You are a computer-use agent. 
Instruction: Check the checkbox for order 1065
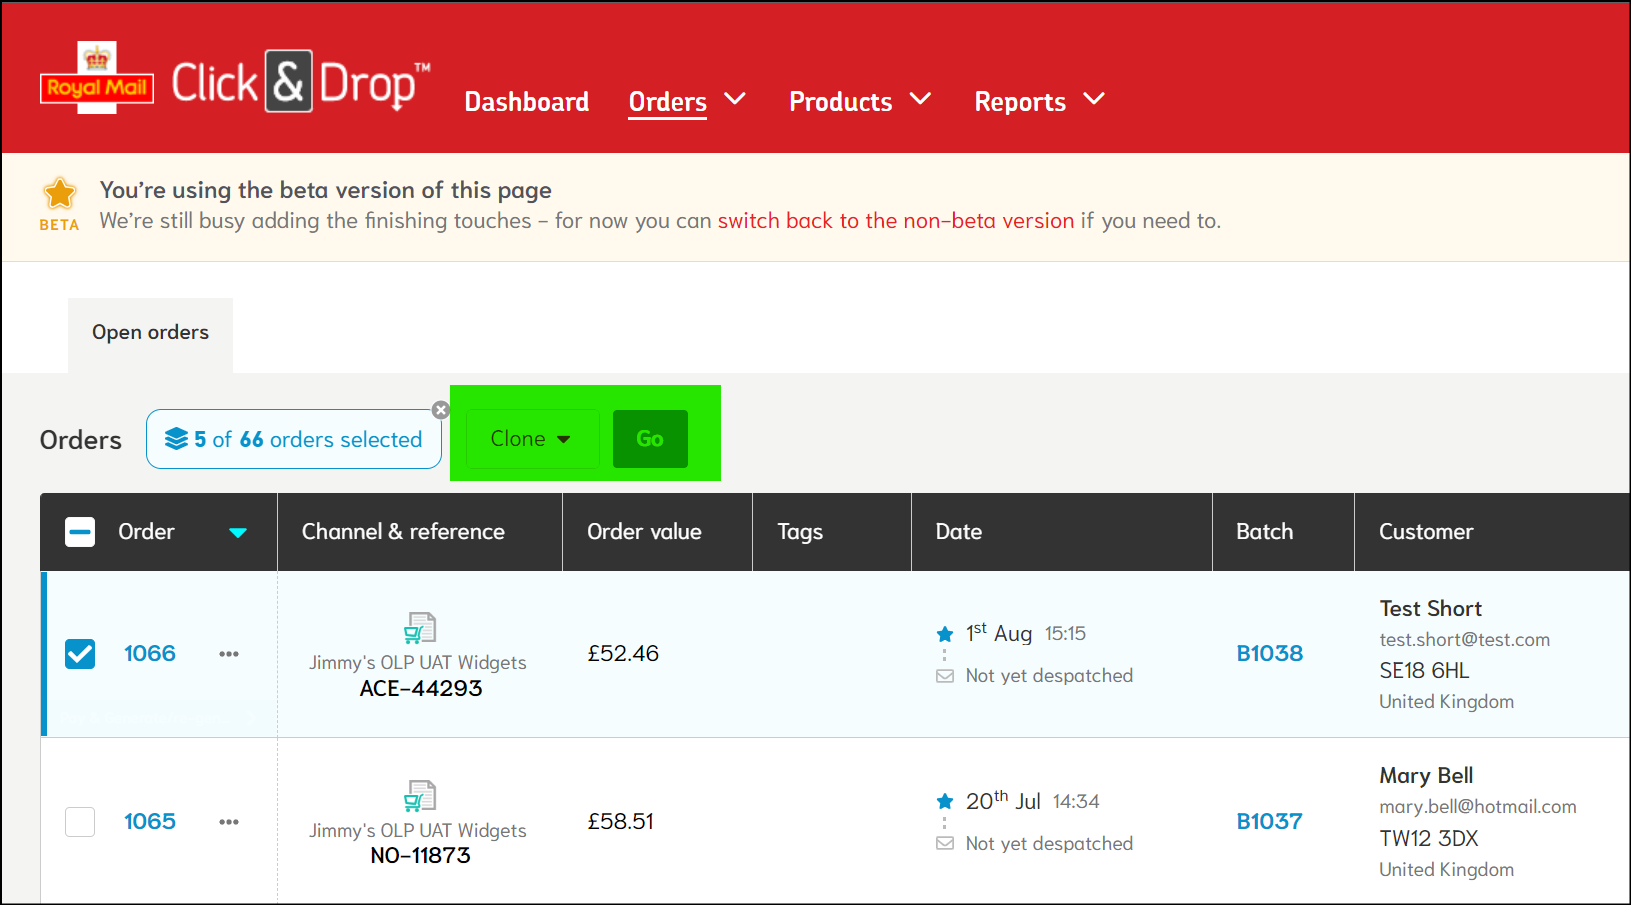coord(80,822)
